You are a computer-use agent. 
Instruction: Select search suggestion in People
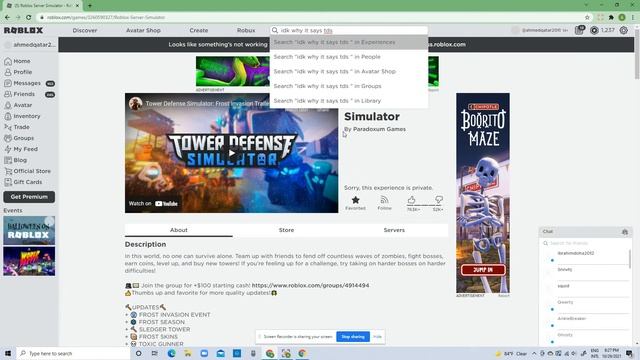[349, 57]
